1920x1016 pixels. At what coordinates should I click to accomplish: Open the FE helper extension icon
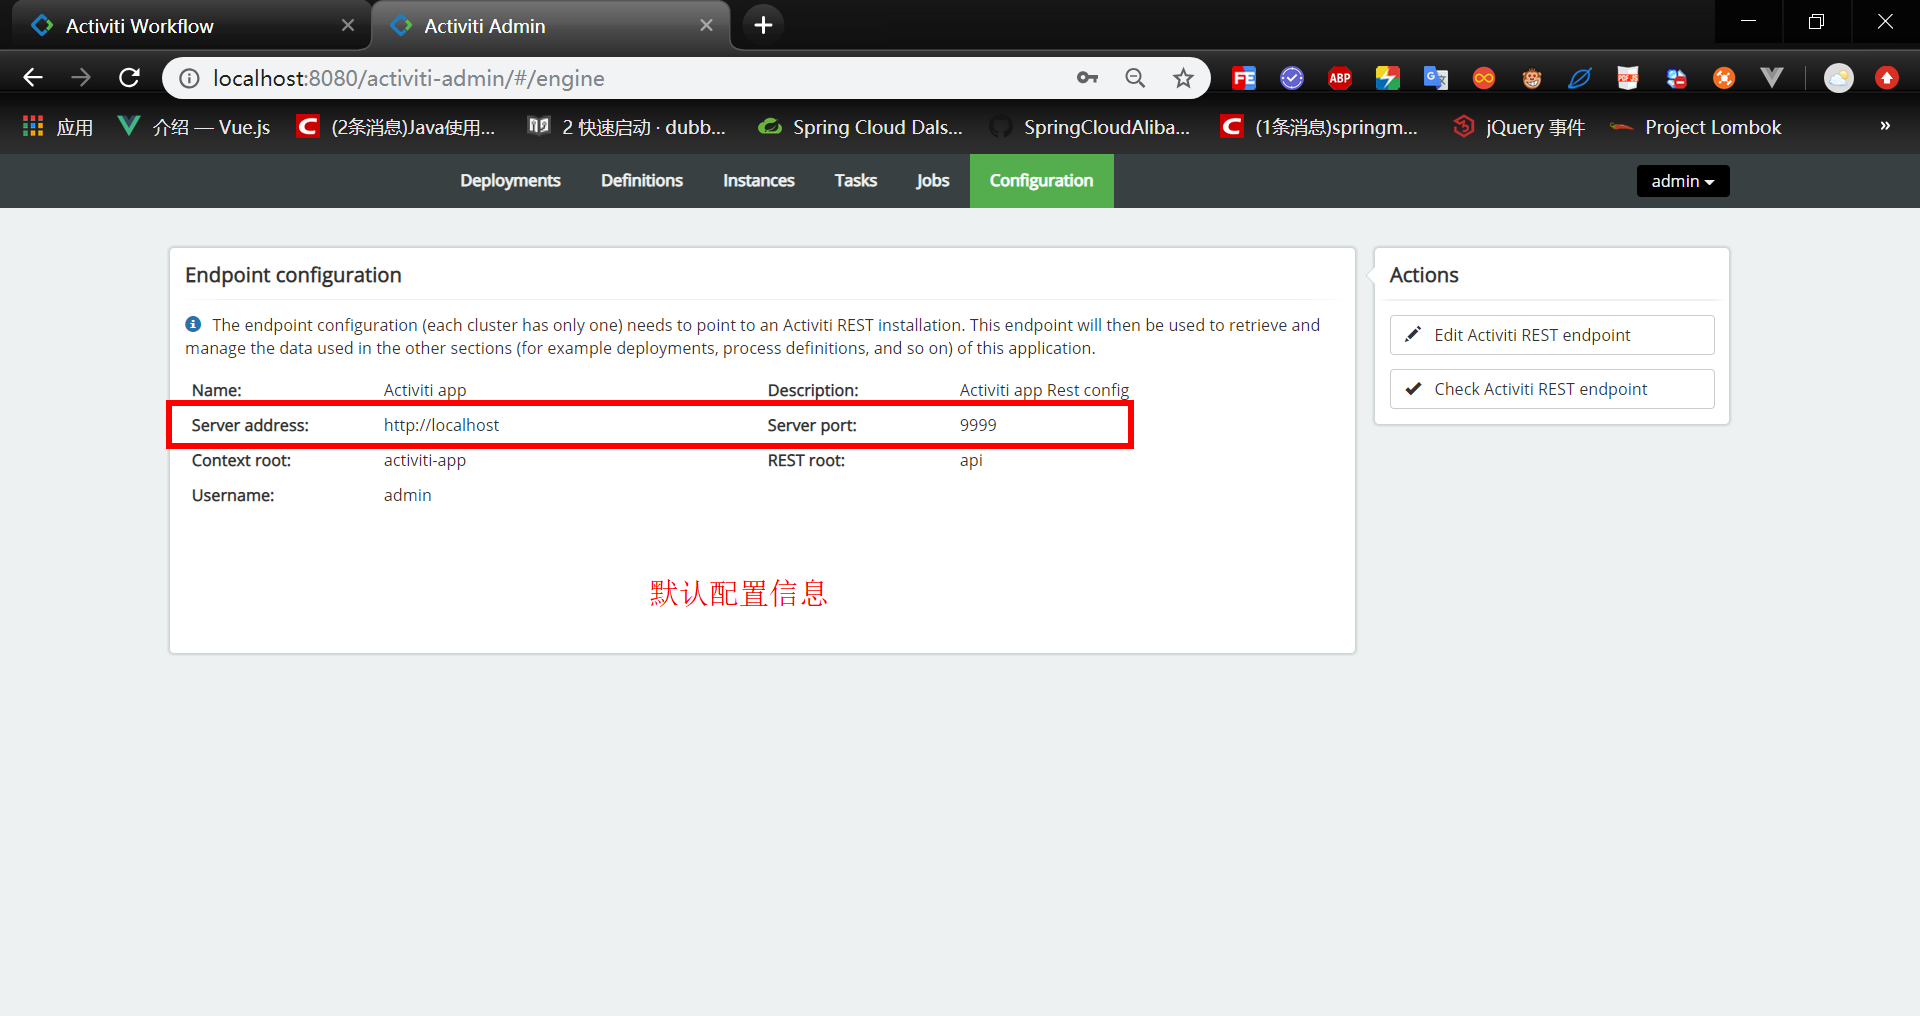1244,78
